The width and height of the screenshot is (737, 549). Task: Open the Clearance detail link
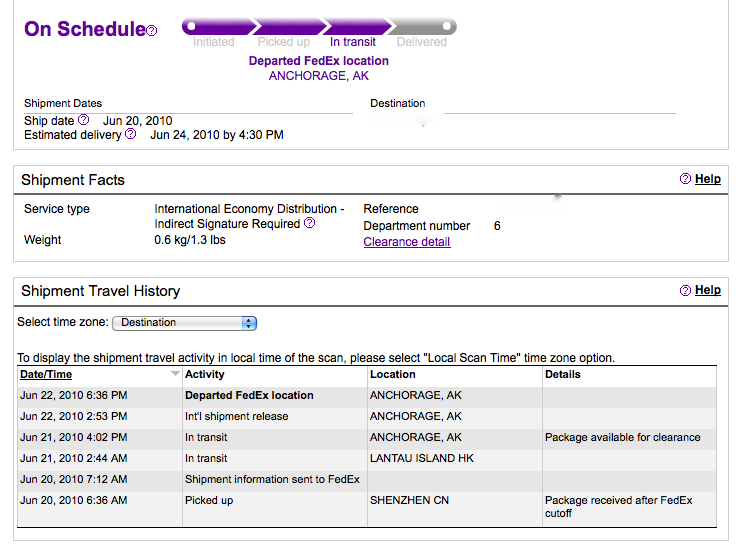(407, 242)
